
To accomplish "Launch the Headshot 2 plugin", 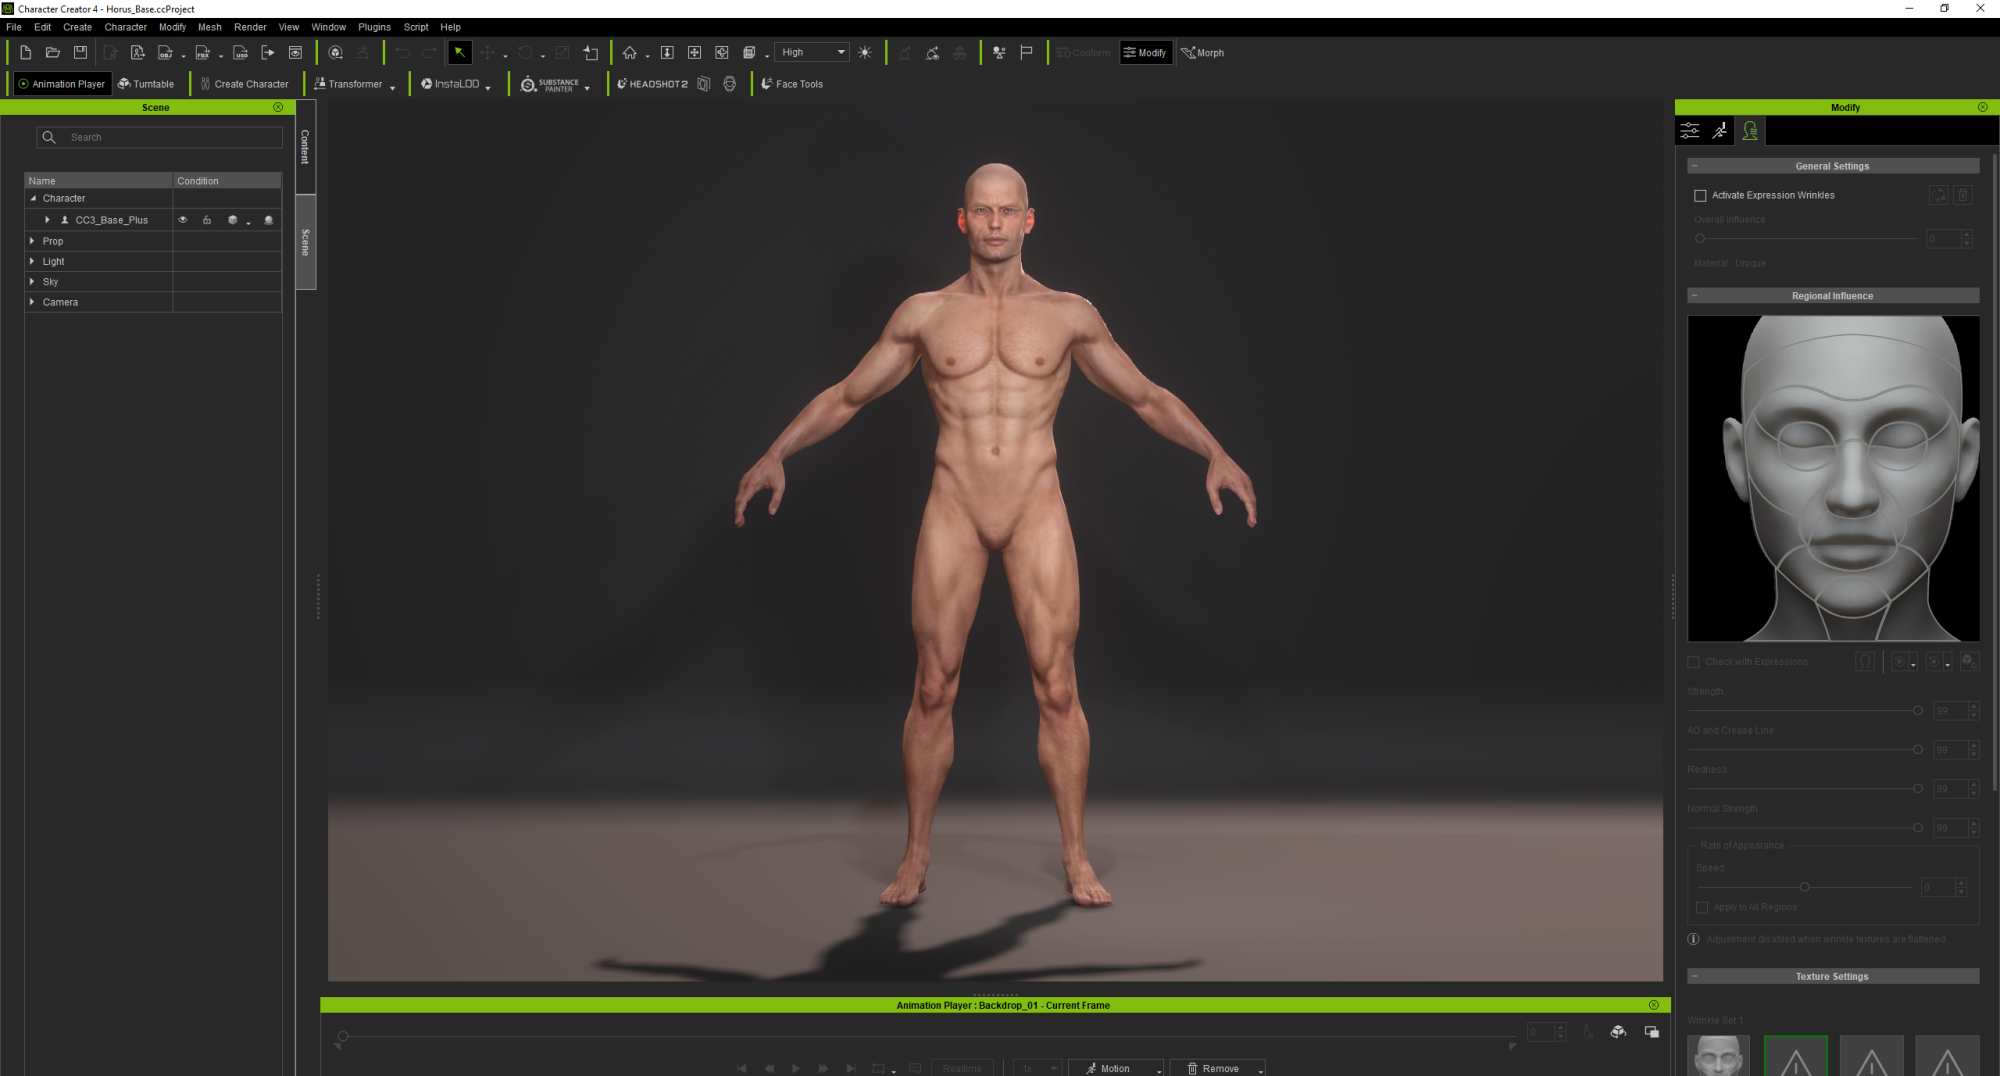I will [652, 84].
